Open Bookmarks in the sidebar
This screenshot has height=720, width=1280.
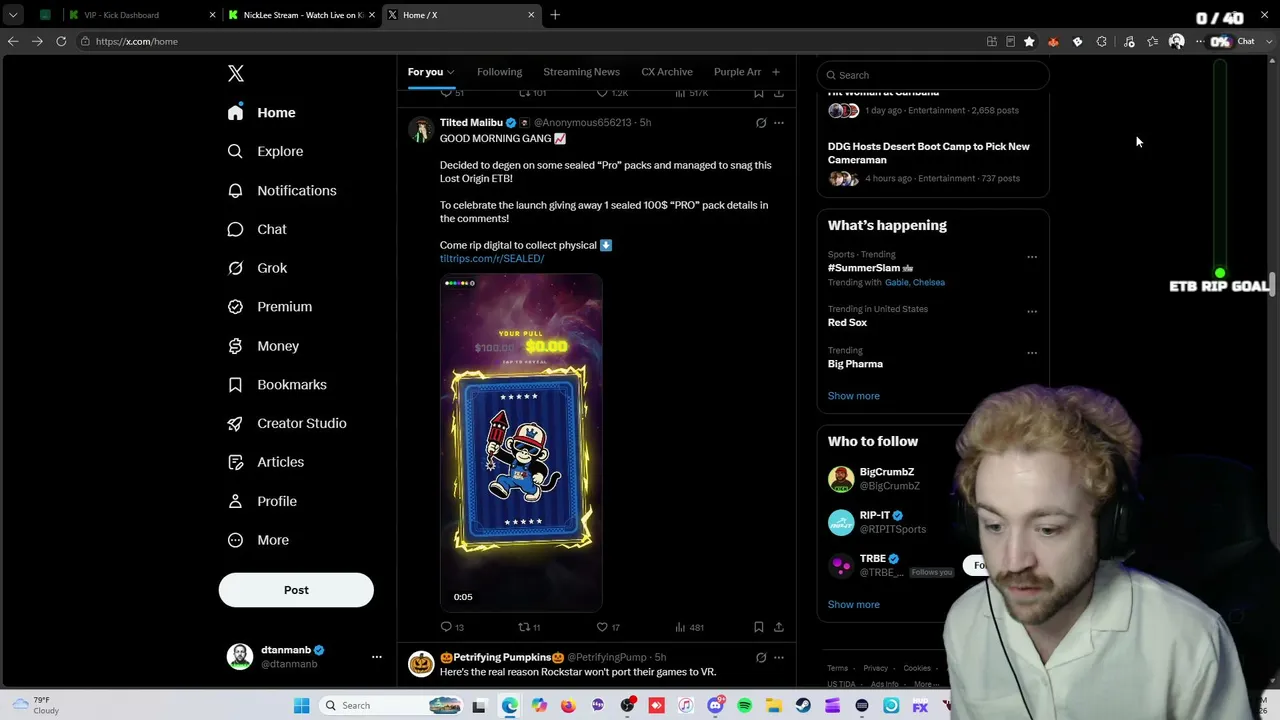(x=277, y=385)
